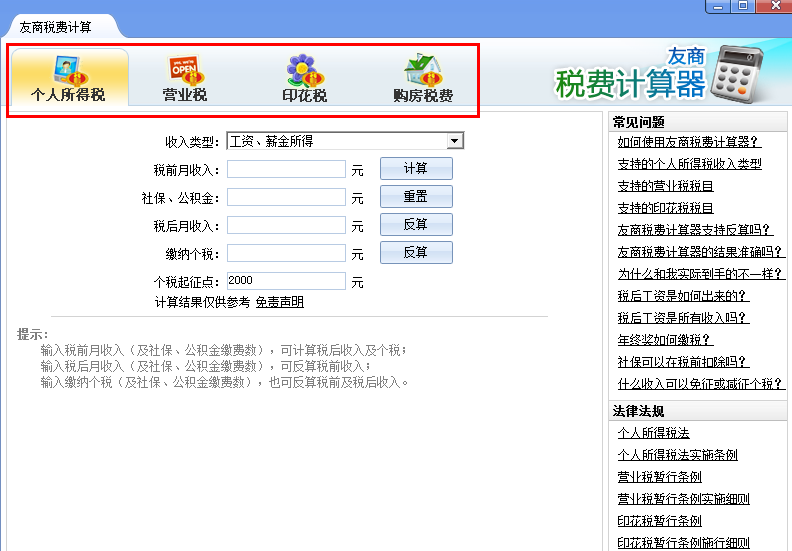Open the 营业税 tab with OPEN sign icon

pos(185,77)
